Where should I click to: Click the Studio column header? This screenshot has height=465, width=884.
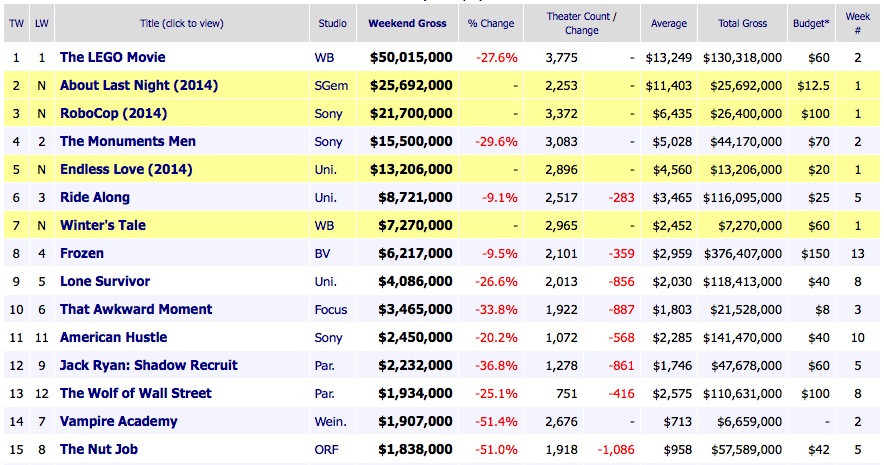click(332, 23)
